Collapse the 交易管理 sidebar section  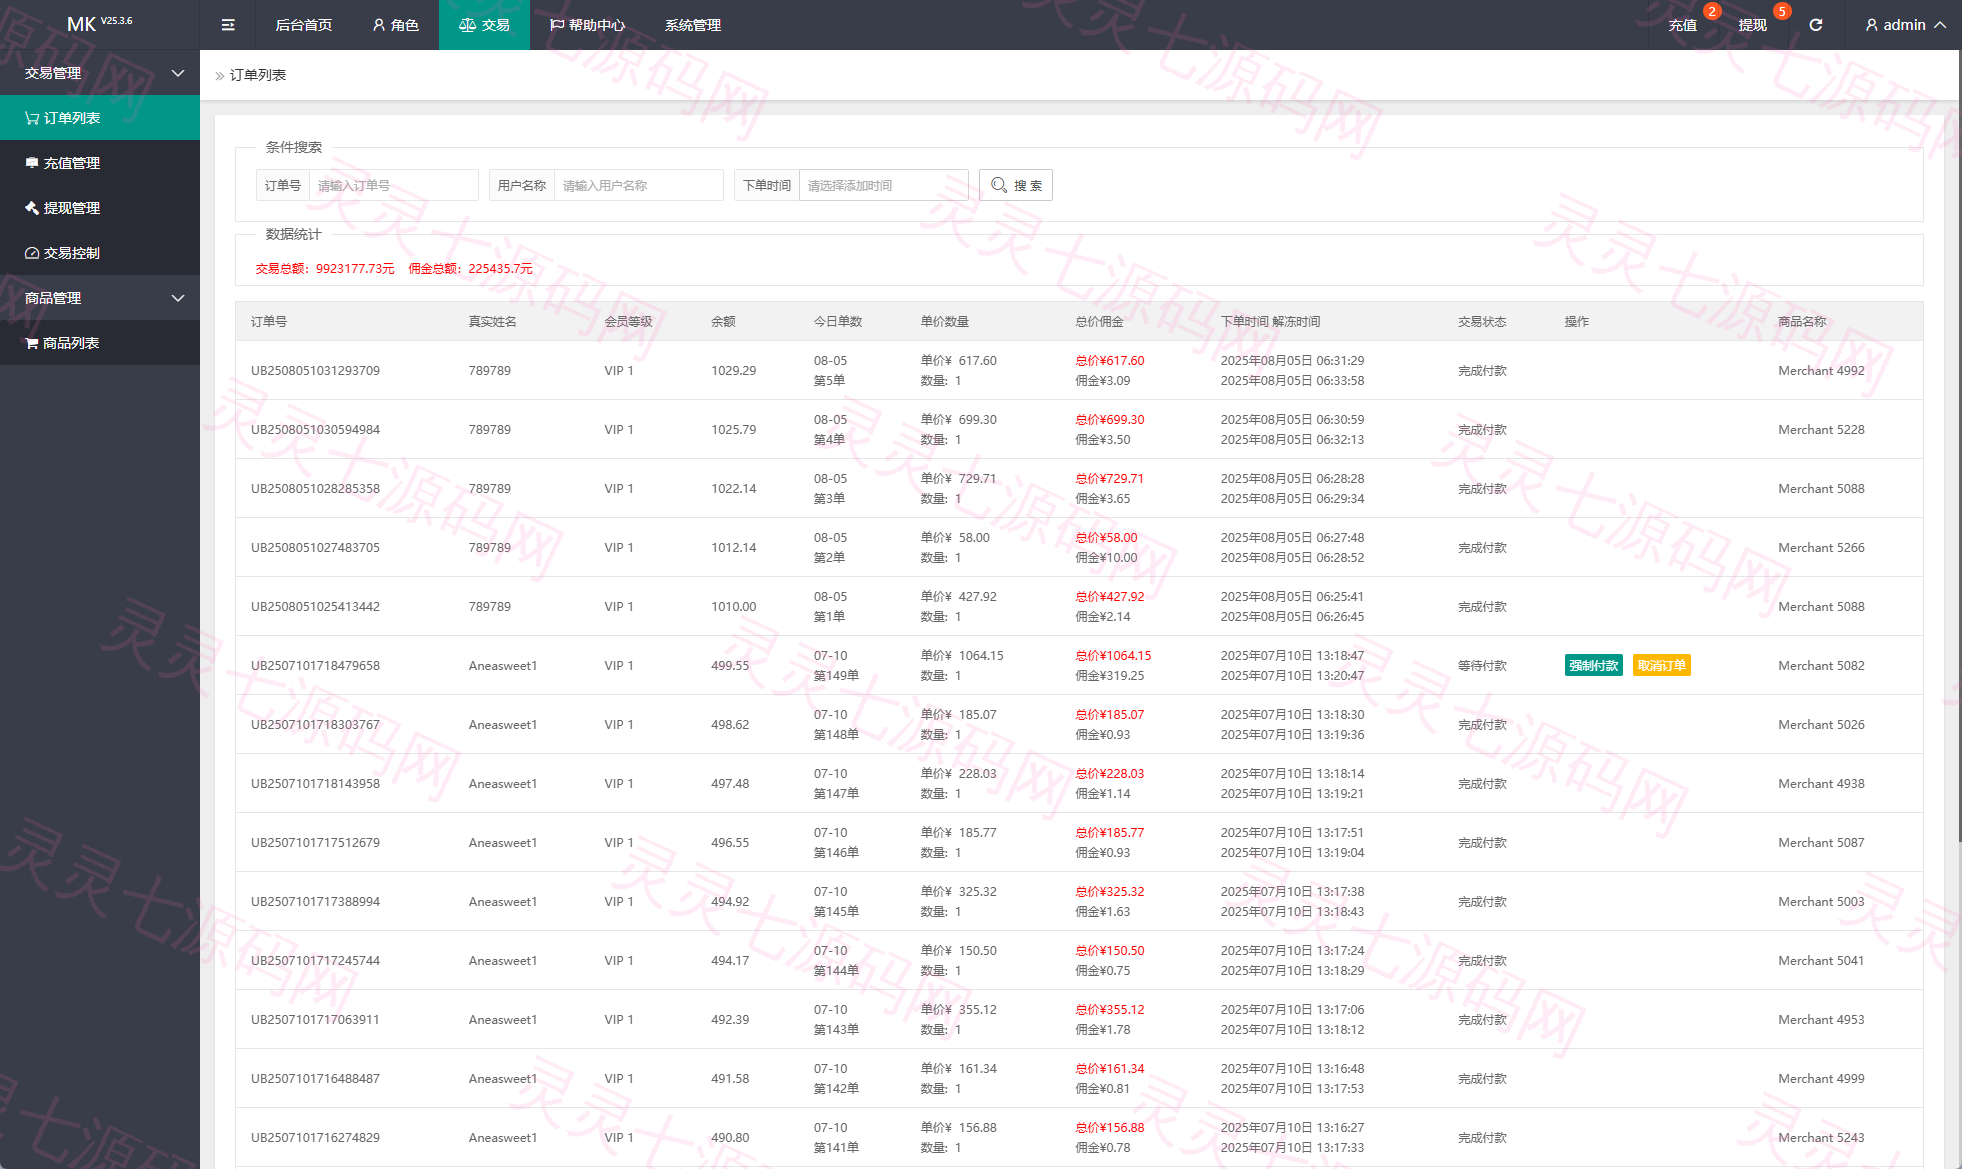point(100,73)
